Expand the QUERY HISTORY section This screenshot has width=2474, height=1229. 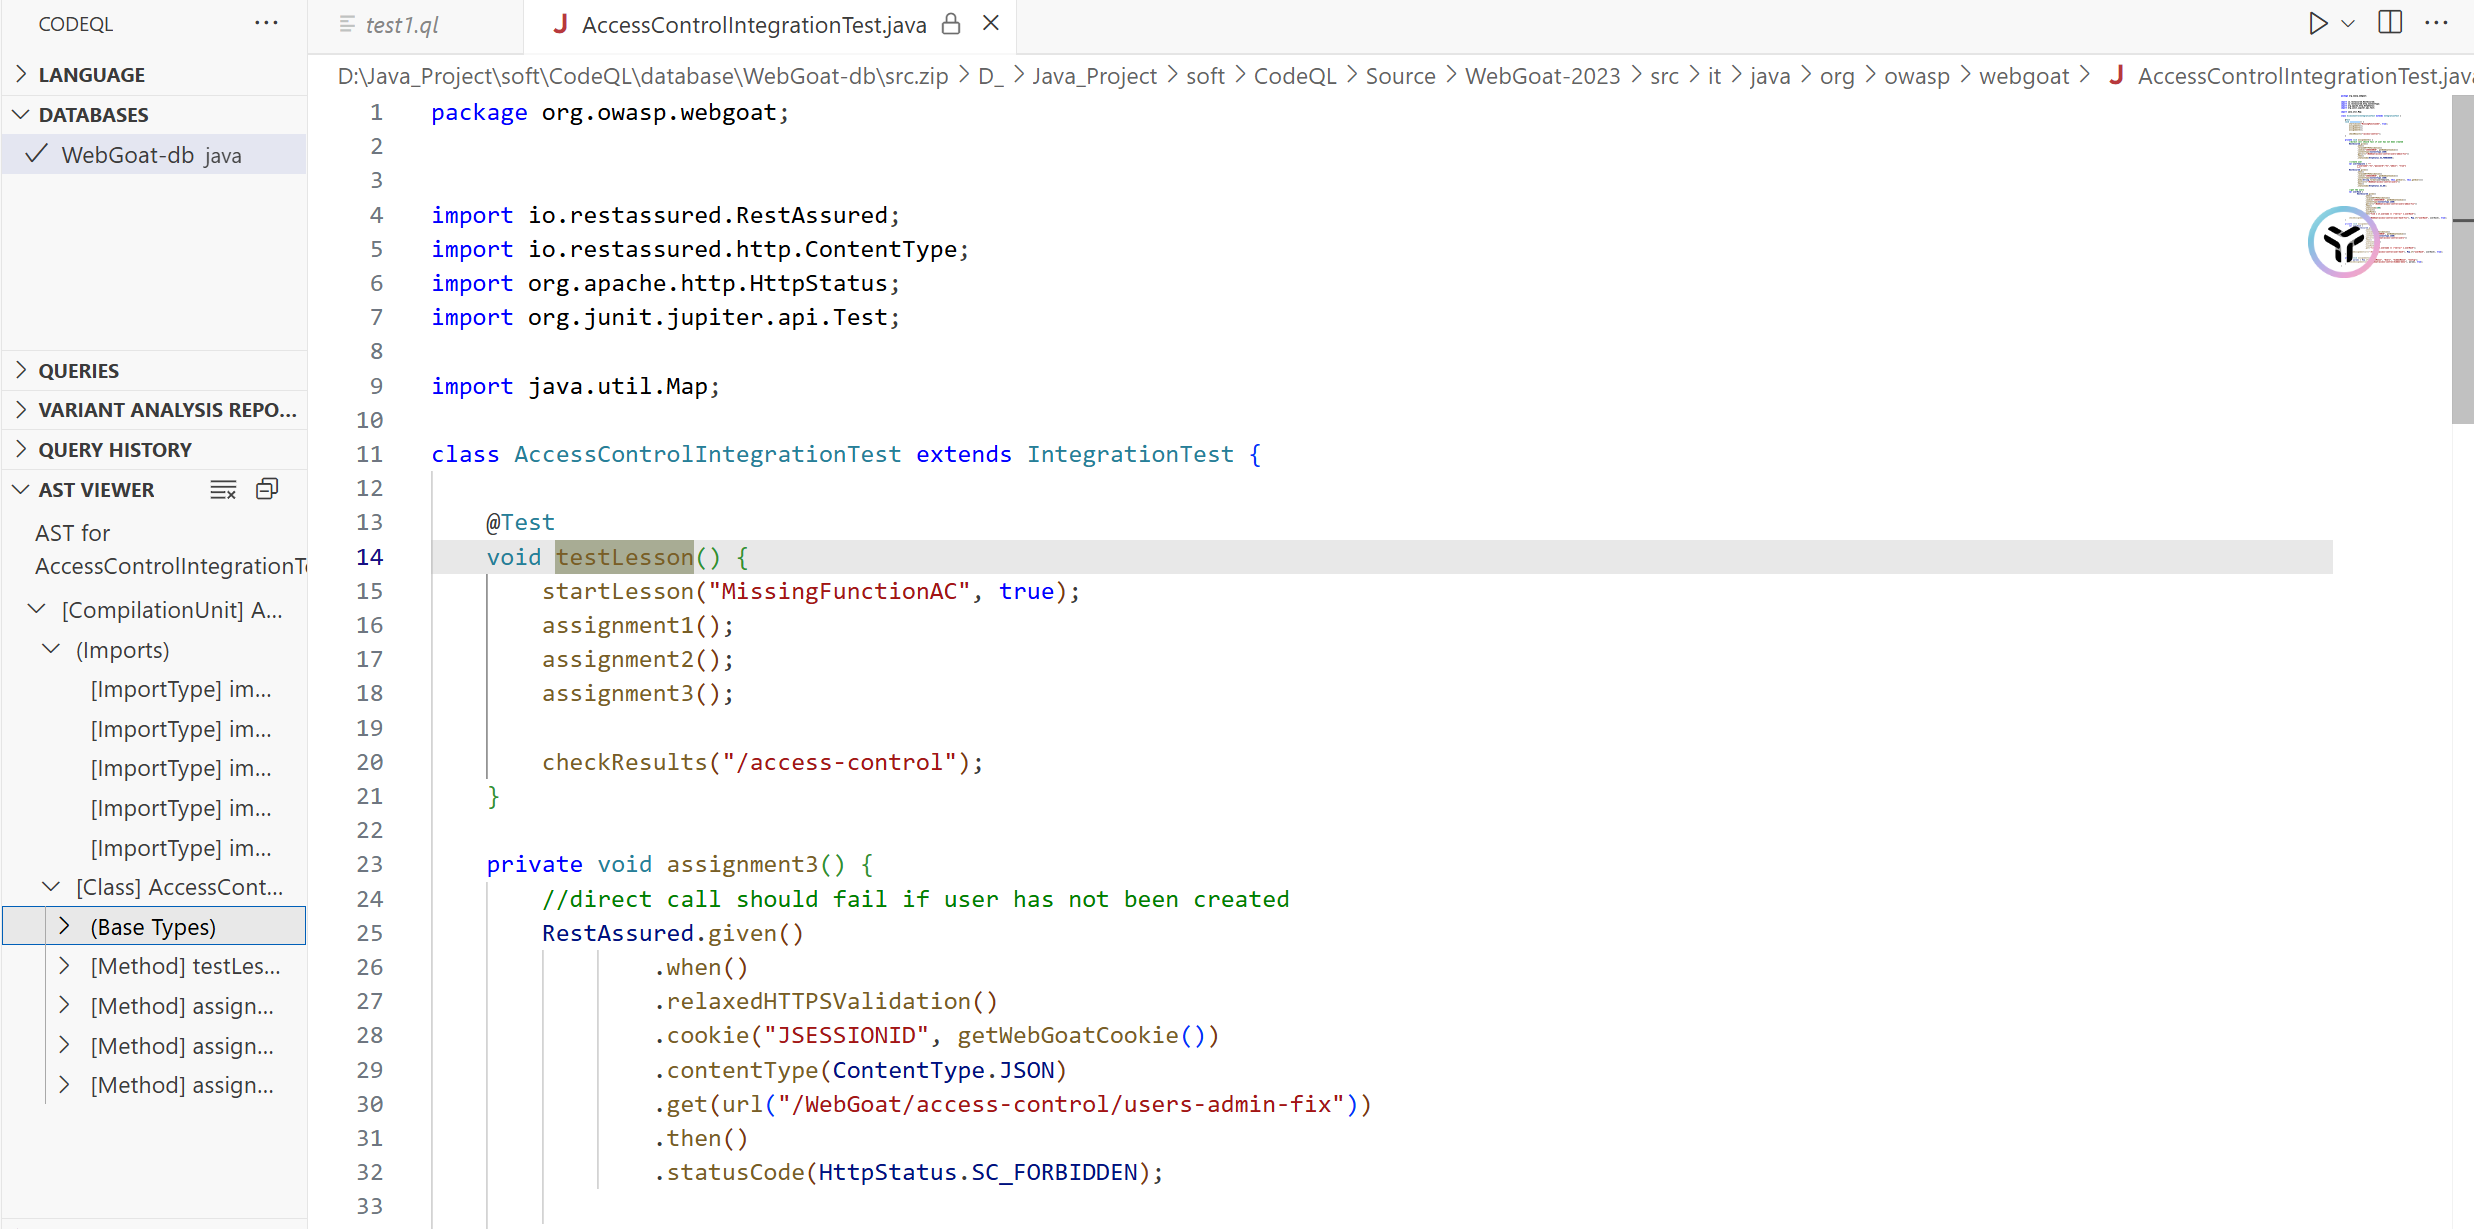[x=114, y=450]
